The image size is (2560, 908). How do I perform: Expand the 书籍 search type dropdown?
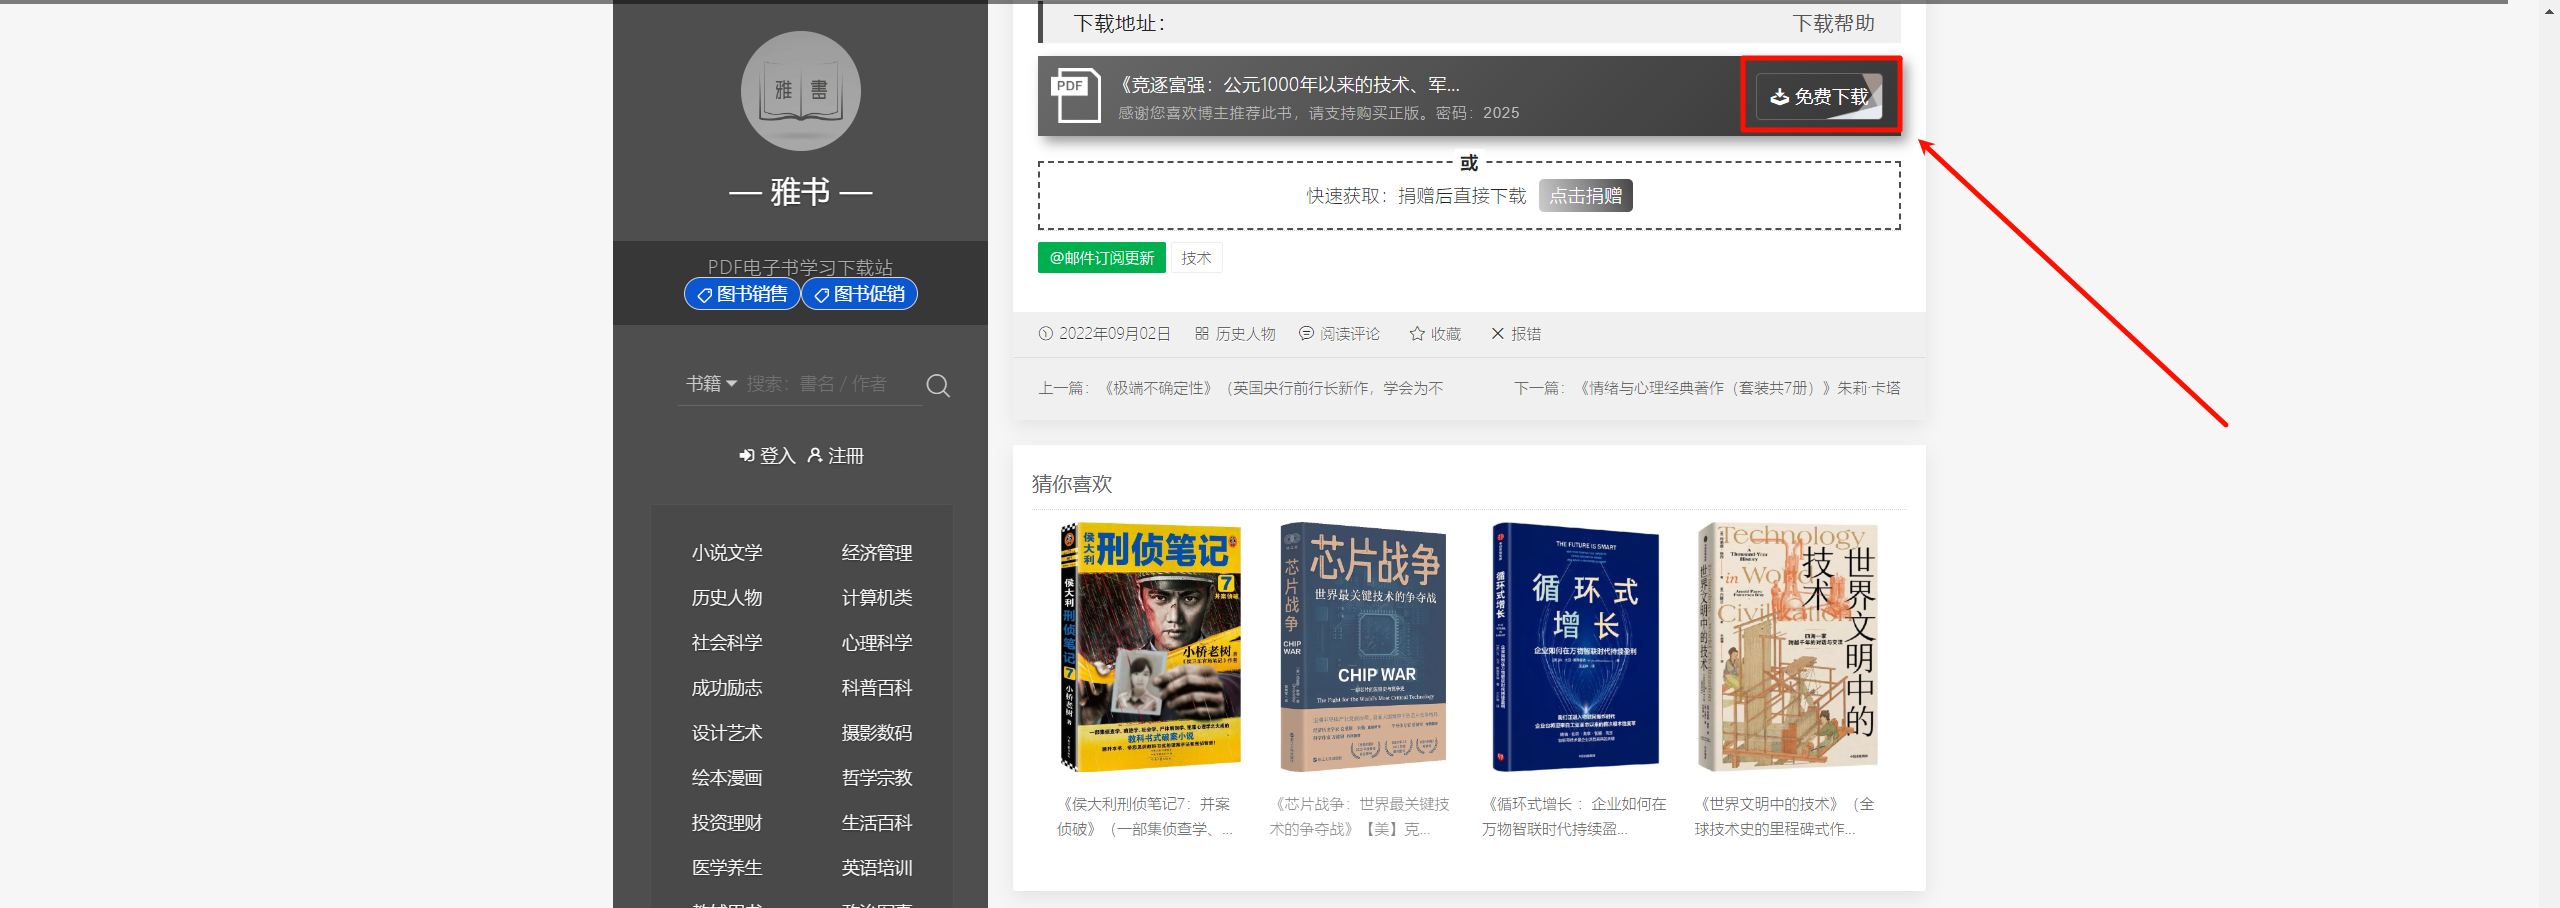point(711,384)
